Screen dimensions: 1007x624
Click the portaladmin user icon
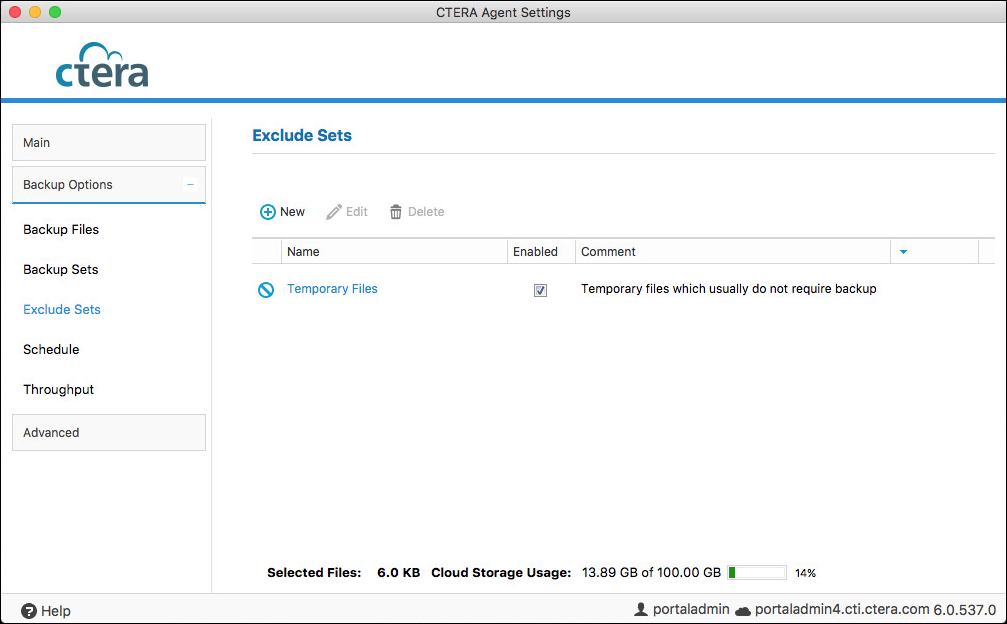[x=640, y=609]
